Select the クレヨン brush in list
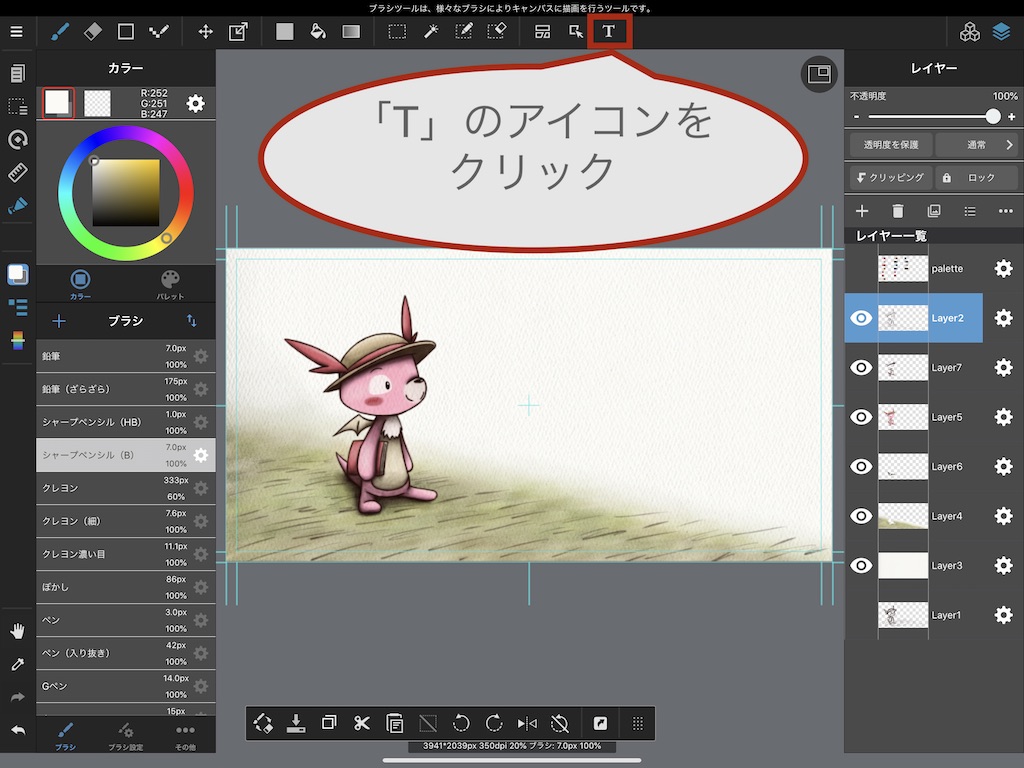This screenshot has width=1024, height=768. 100,488
